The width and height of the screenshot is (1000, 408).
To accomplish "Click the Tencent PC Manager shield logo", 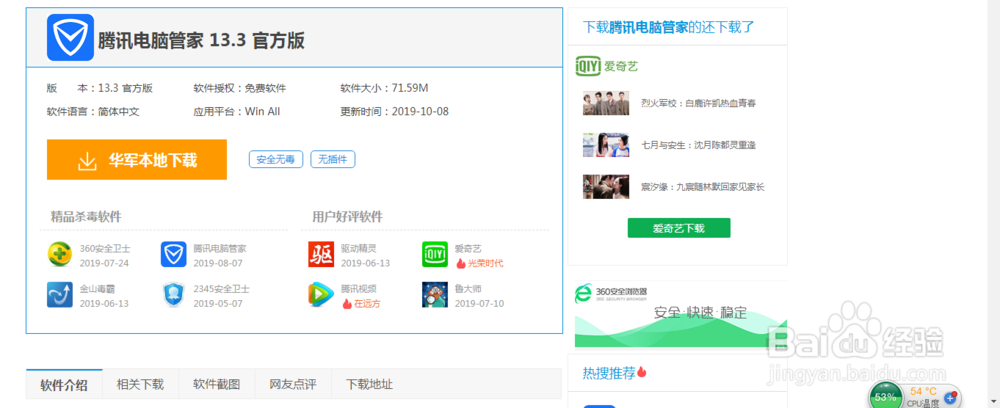I will tap(70, 38).
